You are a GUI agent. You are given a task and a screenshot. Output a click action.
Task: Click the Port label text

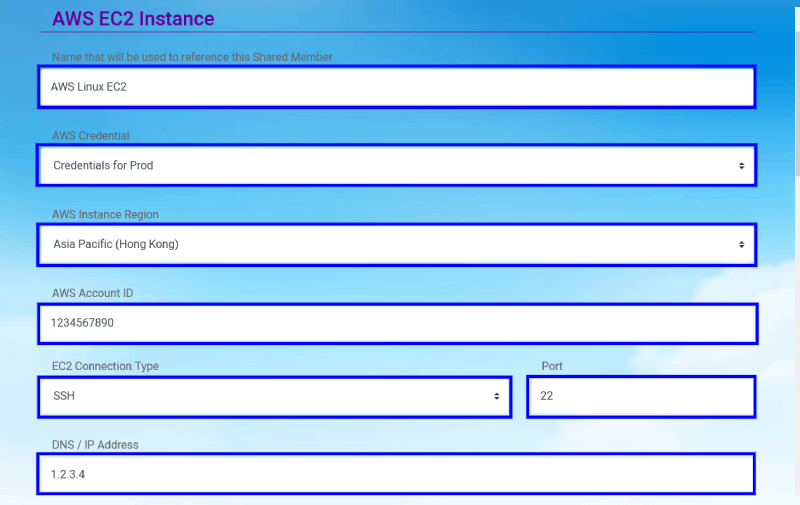552,366
